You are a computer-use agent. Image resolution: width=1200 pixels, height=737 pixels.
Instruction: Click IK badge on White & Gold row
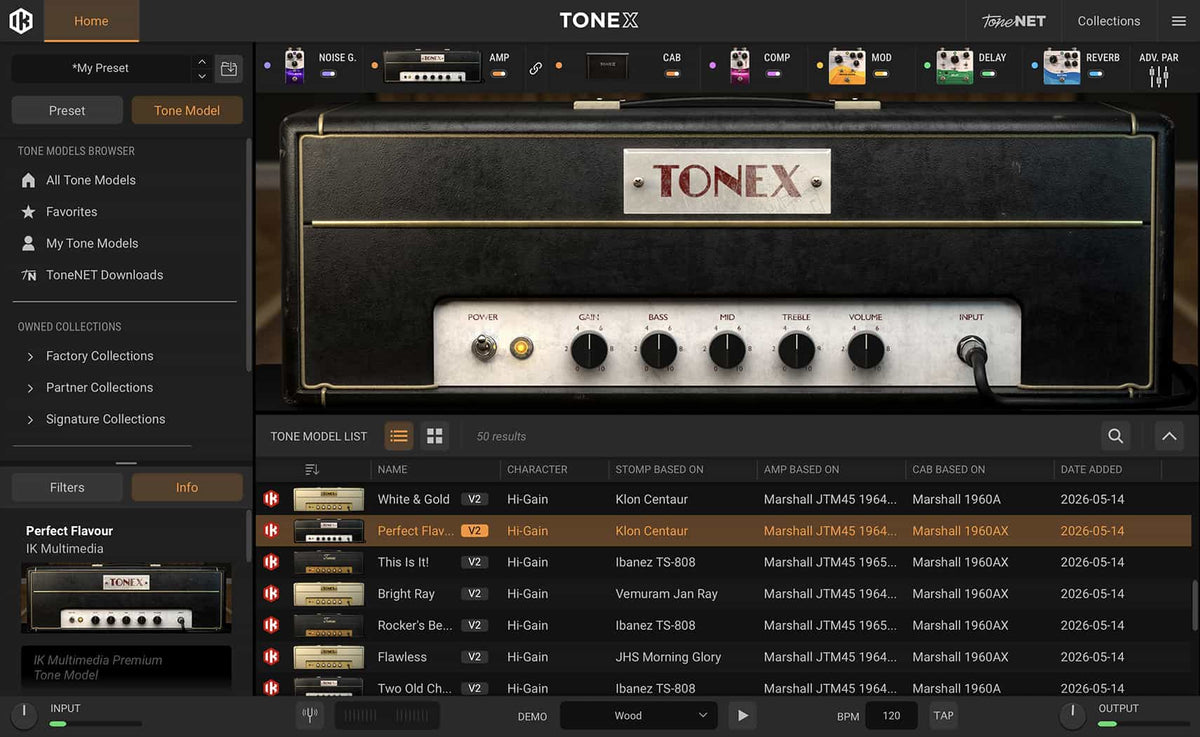tap(271, 499)
